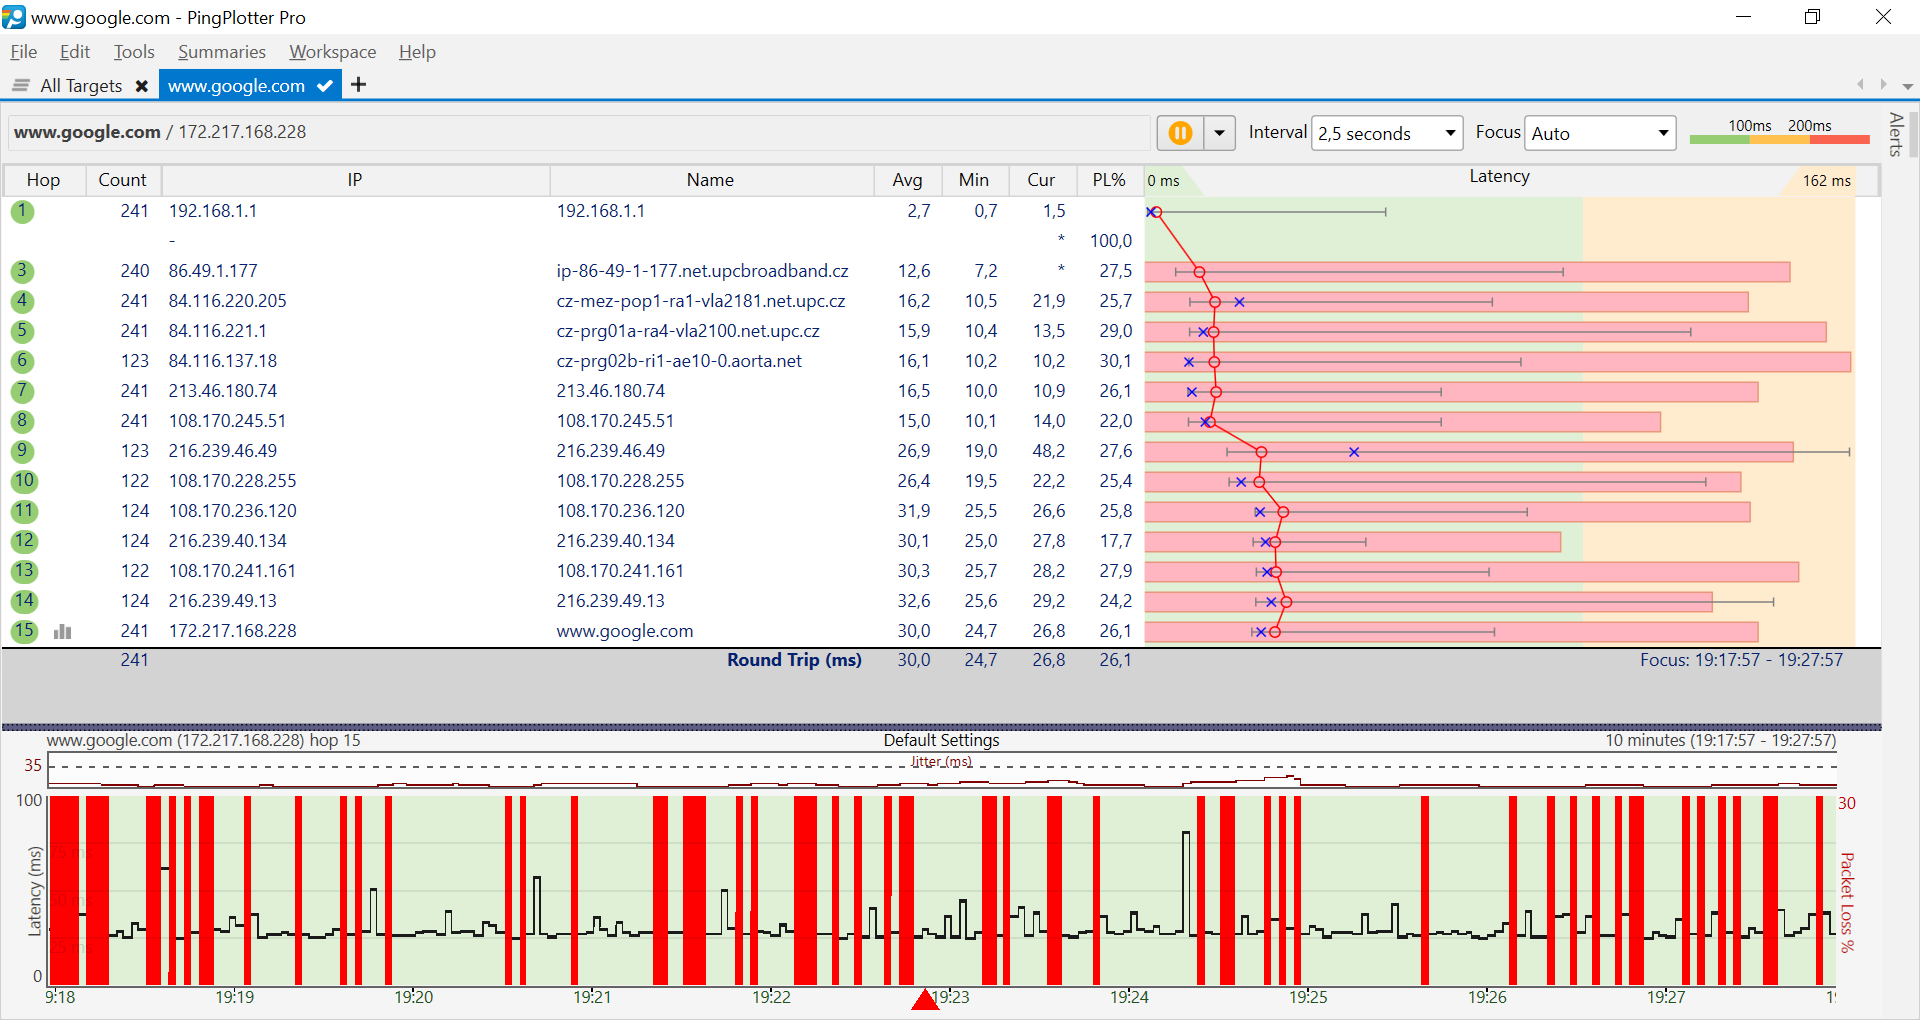Toggle the checkmark on www.google.com tab
The height and width of the screenshot is (1020, 1920).
click(x=324, y=86)
